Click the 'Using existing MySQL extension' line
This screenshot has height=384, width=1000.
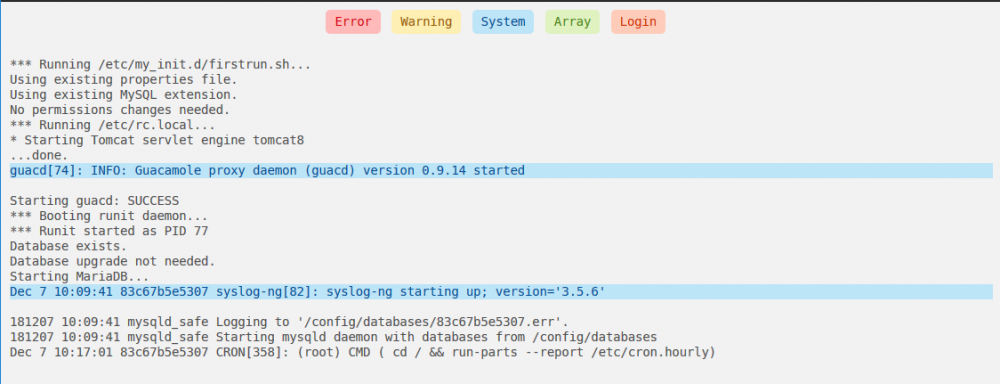tap(123, 94)
